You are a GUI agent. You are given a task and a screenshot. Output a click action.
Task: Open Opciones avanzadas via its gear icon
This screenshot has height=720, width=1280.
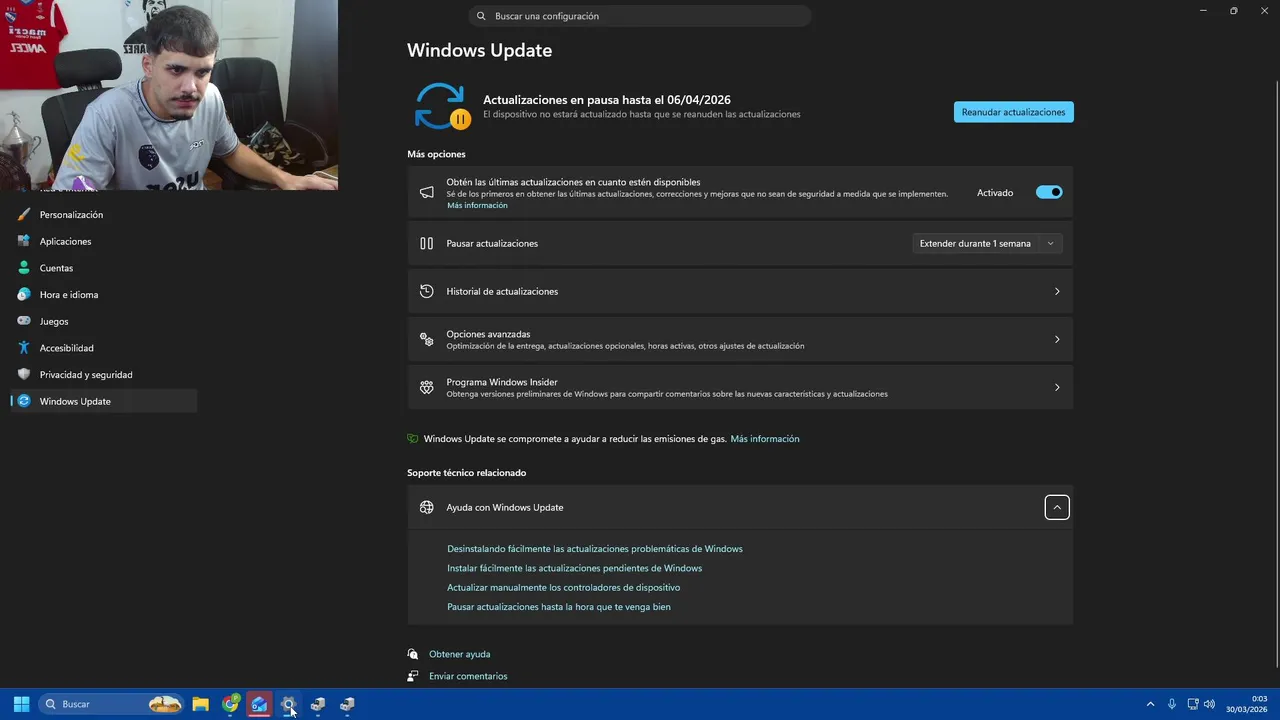[426, 339]
